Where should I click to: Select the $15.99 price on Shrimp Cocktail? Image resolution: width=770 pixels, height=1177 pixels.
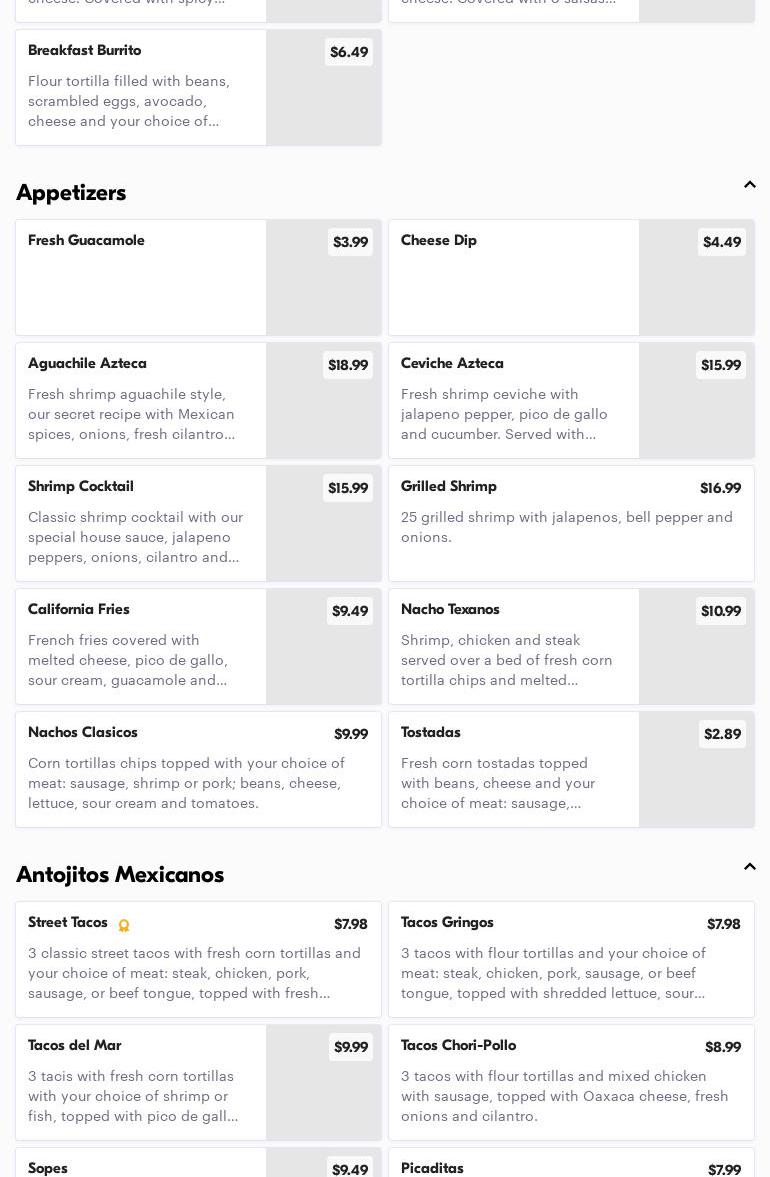(347, 488)
